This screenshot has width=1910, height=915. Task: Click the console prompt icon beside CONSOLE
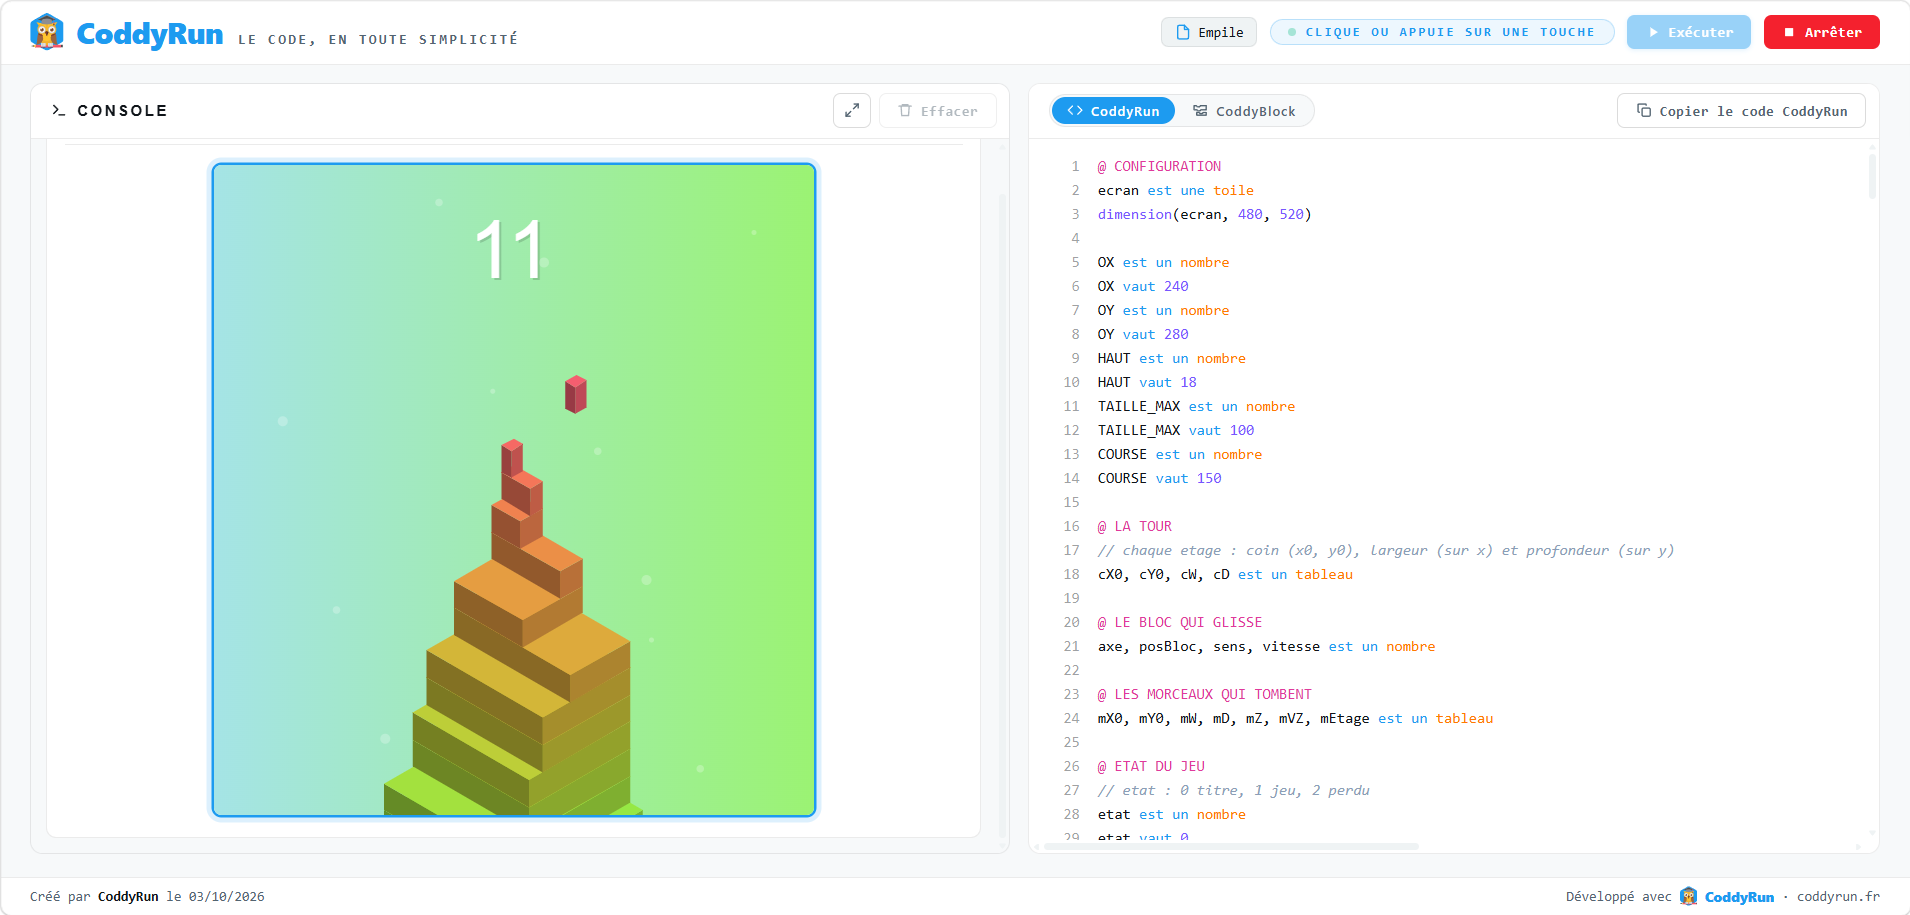(59, 111)
